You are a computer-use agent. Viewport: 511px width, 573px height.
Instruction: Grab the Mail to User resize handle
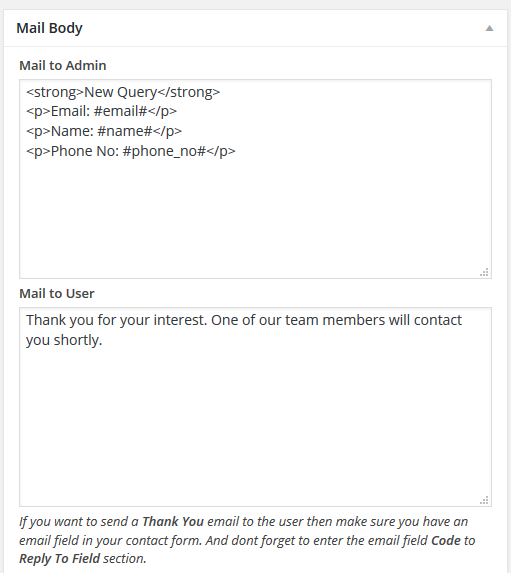click(x=484, y=501)
